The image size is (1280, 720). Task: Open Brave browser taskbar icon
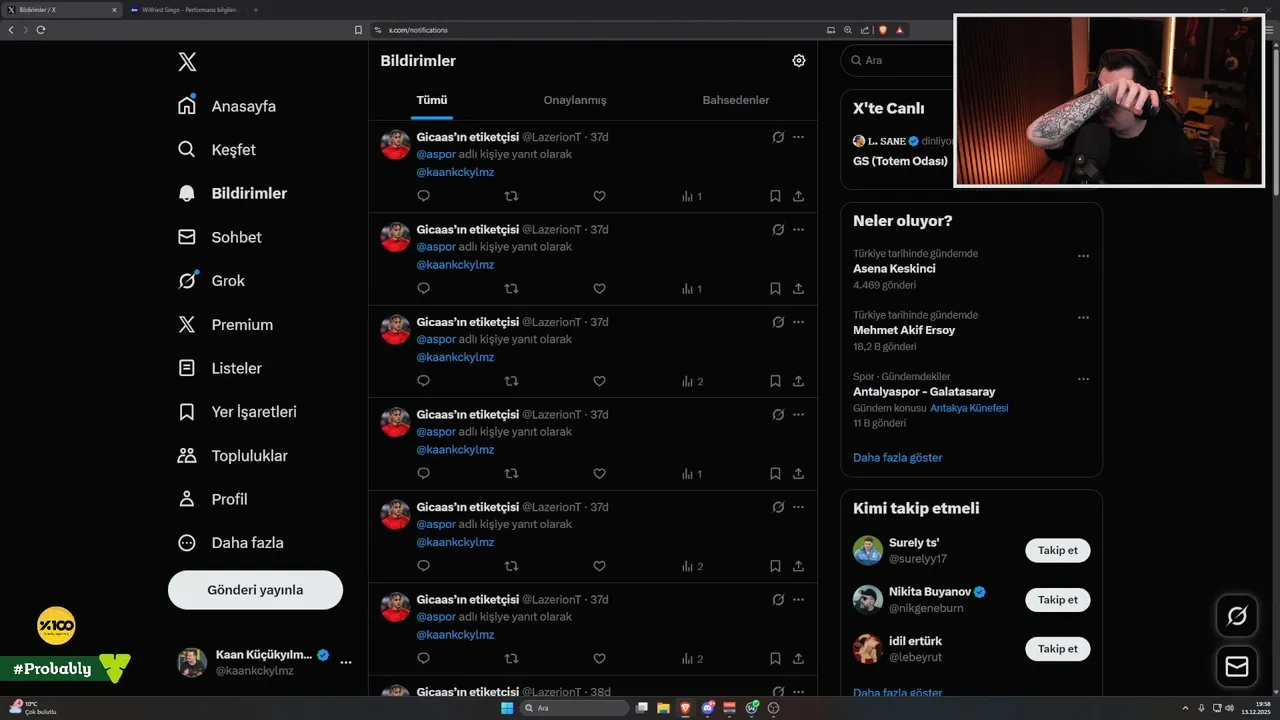click(x=685, y=708)
